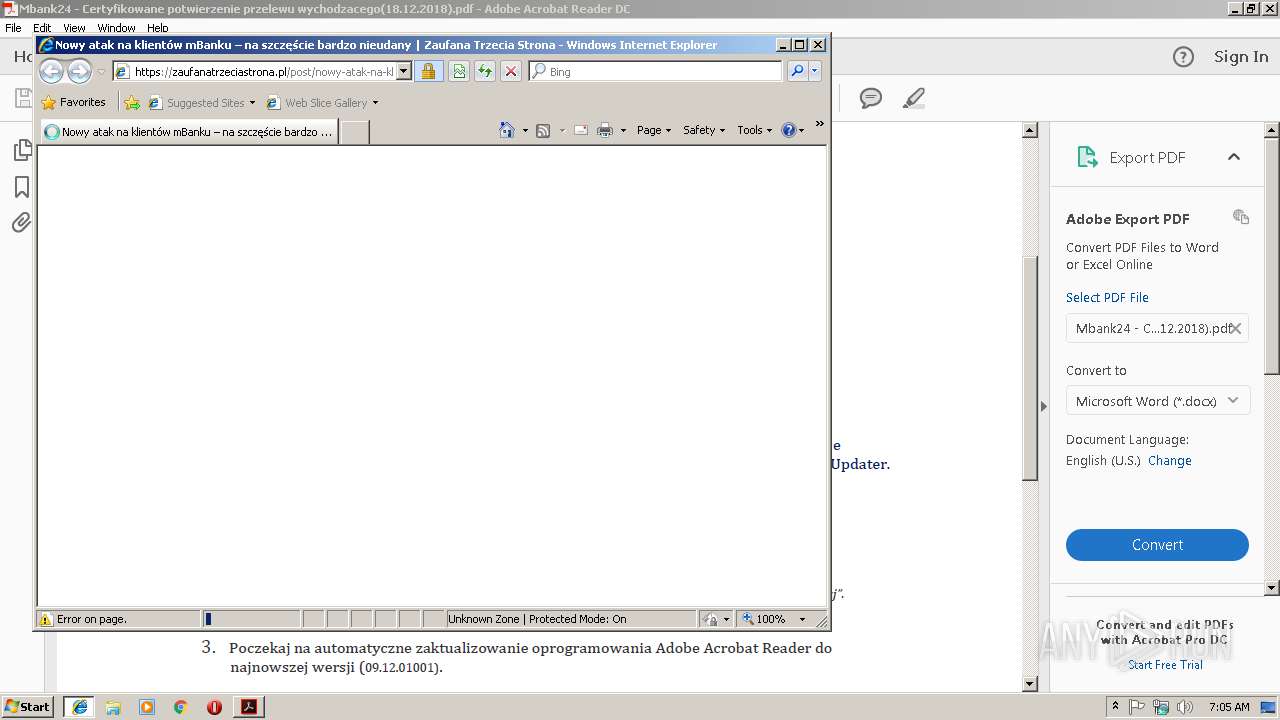This screenshot has height=720, width=1280.
Task: Open Windows Explorer from the taskbar
Action: tap(113, 707)
